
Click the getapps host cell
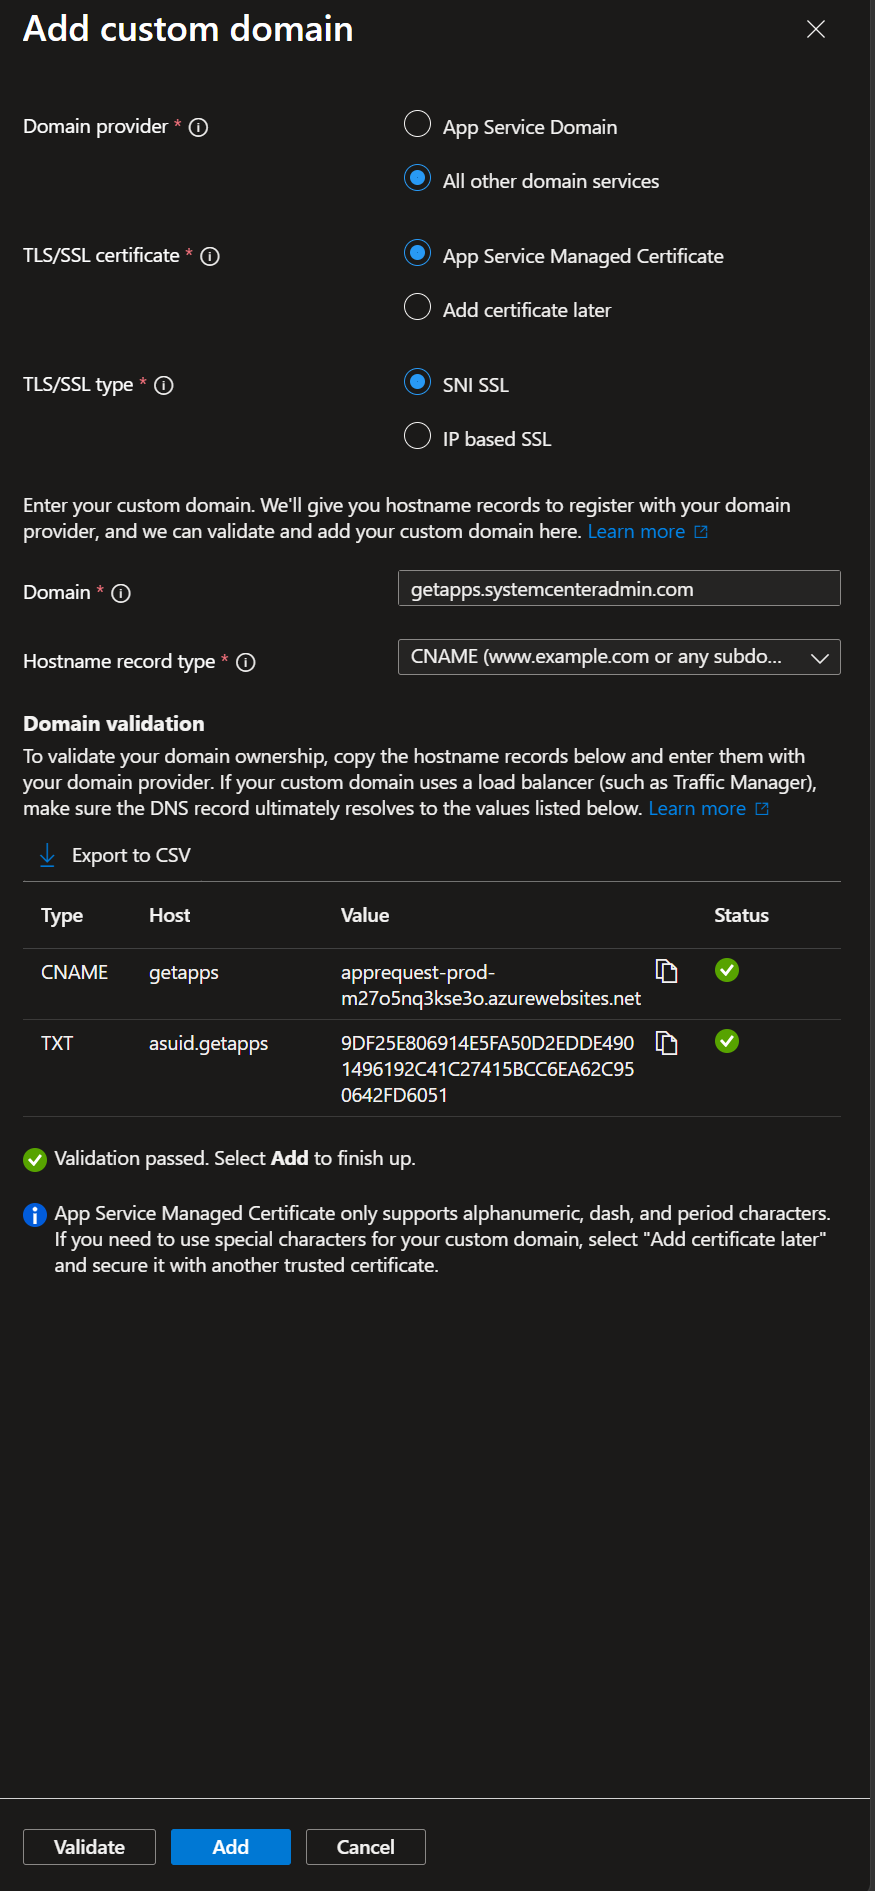click(x=184, y=973)
